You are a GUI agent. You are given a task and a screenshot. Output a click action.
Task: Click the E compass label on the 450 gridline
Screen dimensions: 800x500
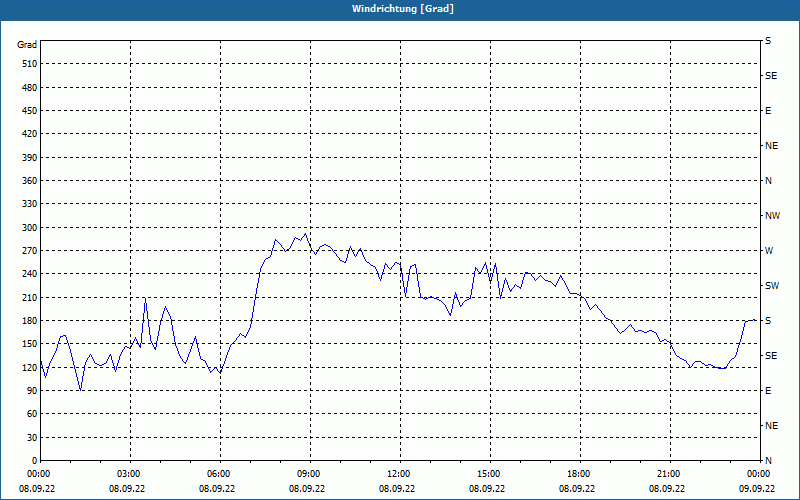[x=768, y=111]
